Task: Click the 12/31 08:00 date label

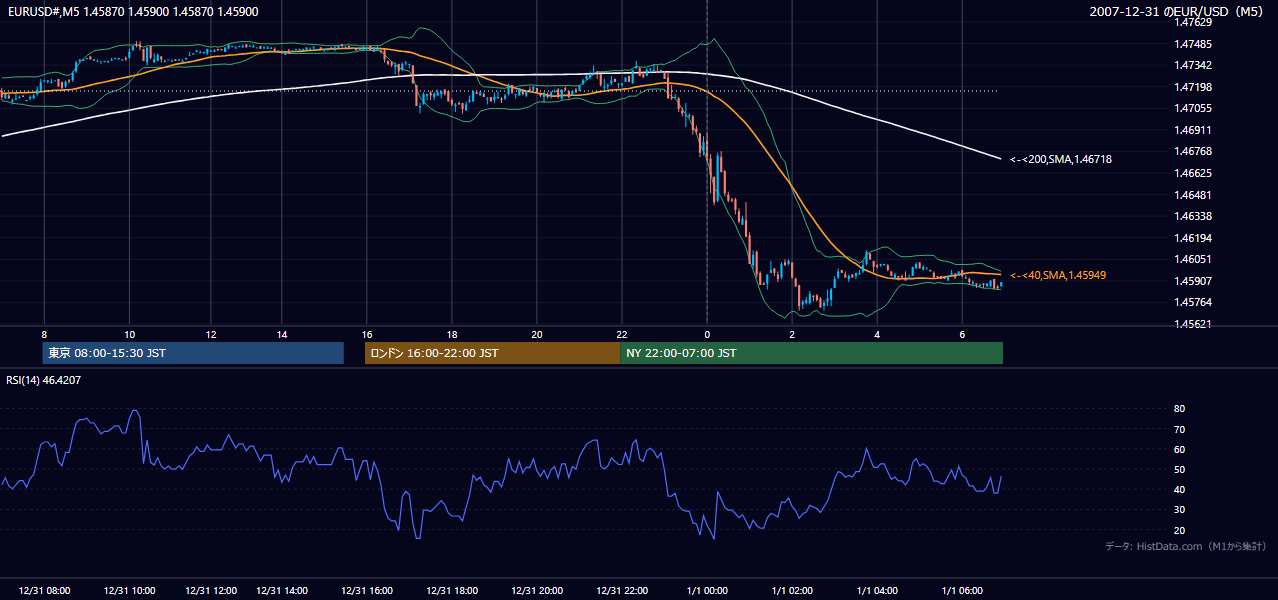Action: 44,591
